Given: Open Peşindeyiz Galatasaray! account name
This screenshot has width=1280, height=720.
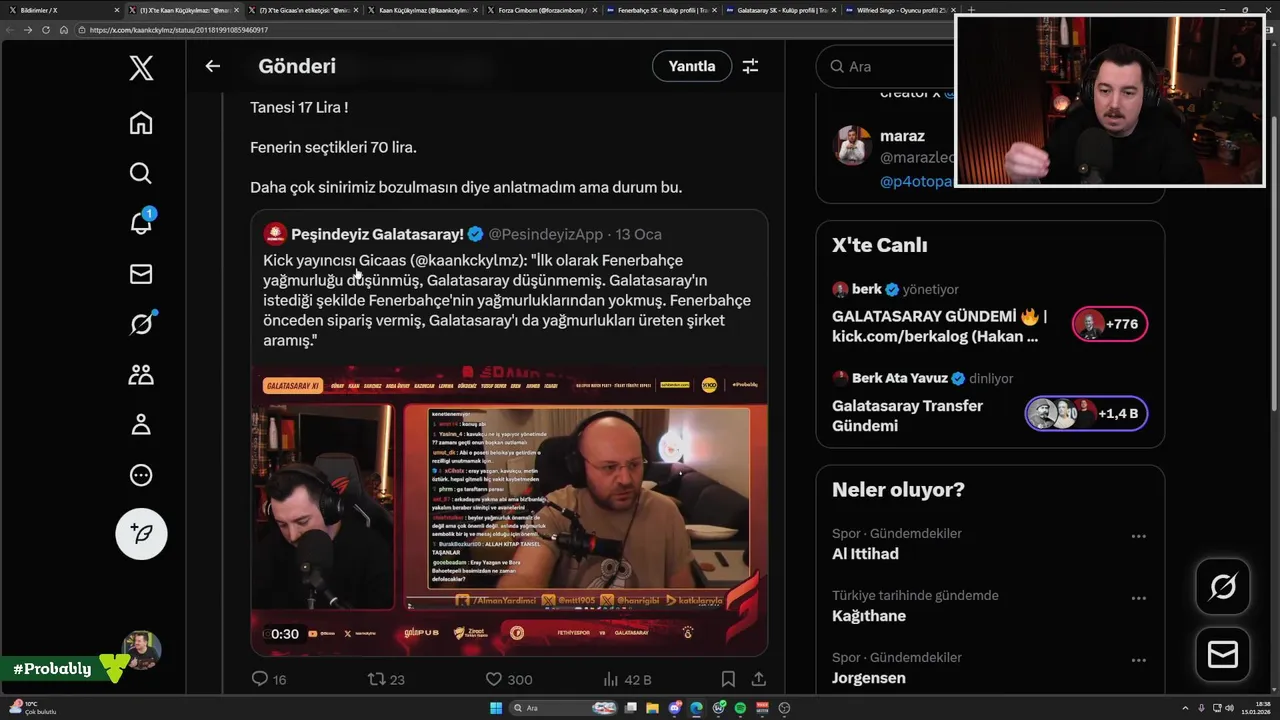Looking at the screenshot, I should tap(377, 234).
